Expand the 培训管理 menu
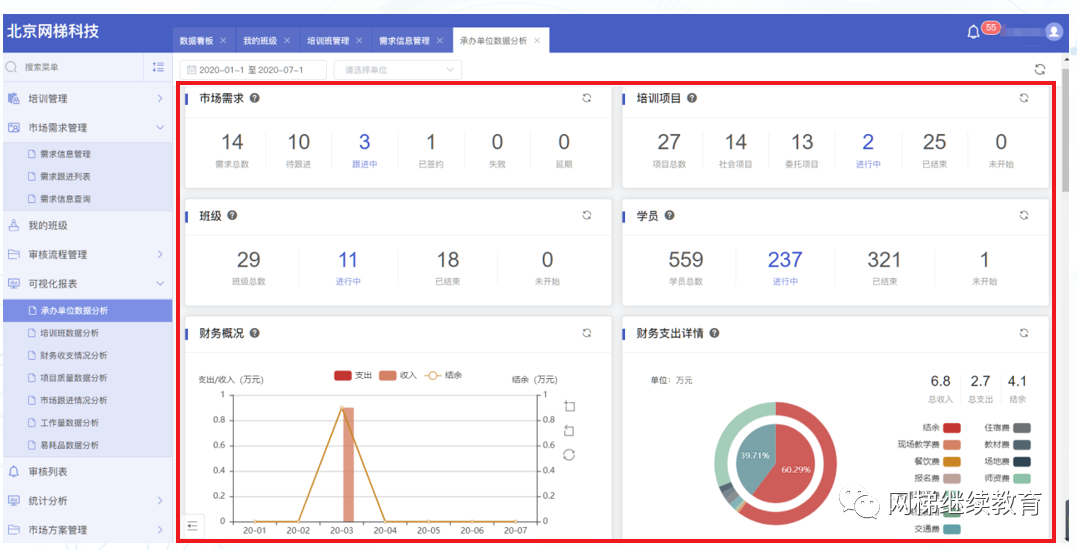Viewport: 1077px width, 550px height. click(x=87, y=99)
